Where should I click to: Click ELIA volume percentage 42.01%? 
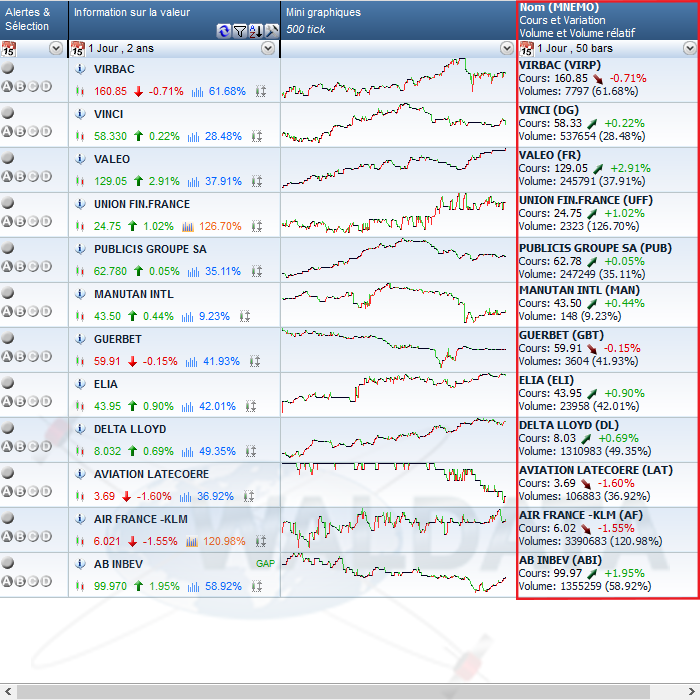(217, 406)
